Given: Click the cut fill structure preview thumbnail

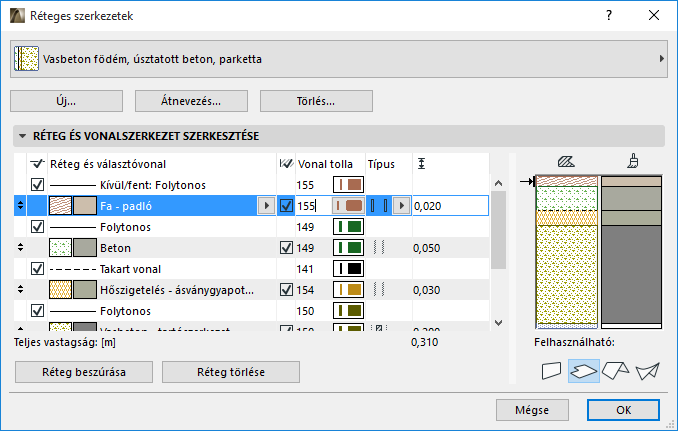Looking at the screenshot, I should coord(567,252).
